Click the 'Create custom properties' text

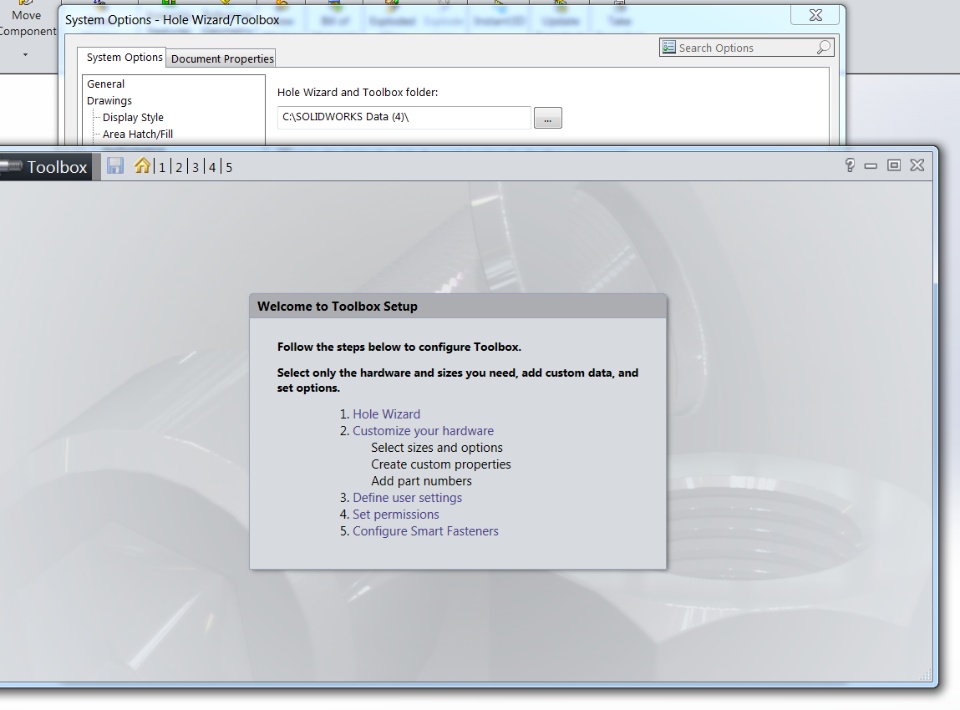(441, 465)
